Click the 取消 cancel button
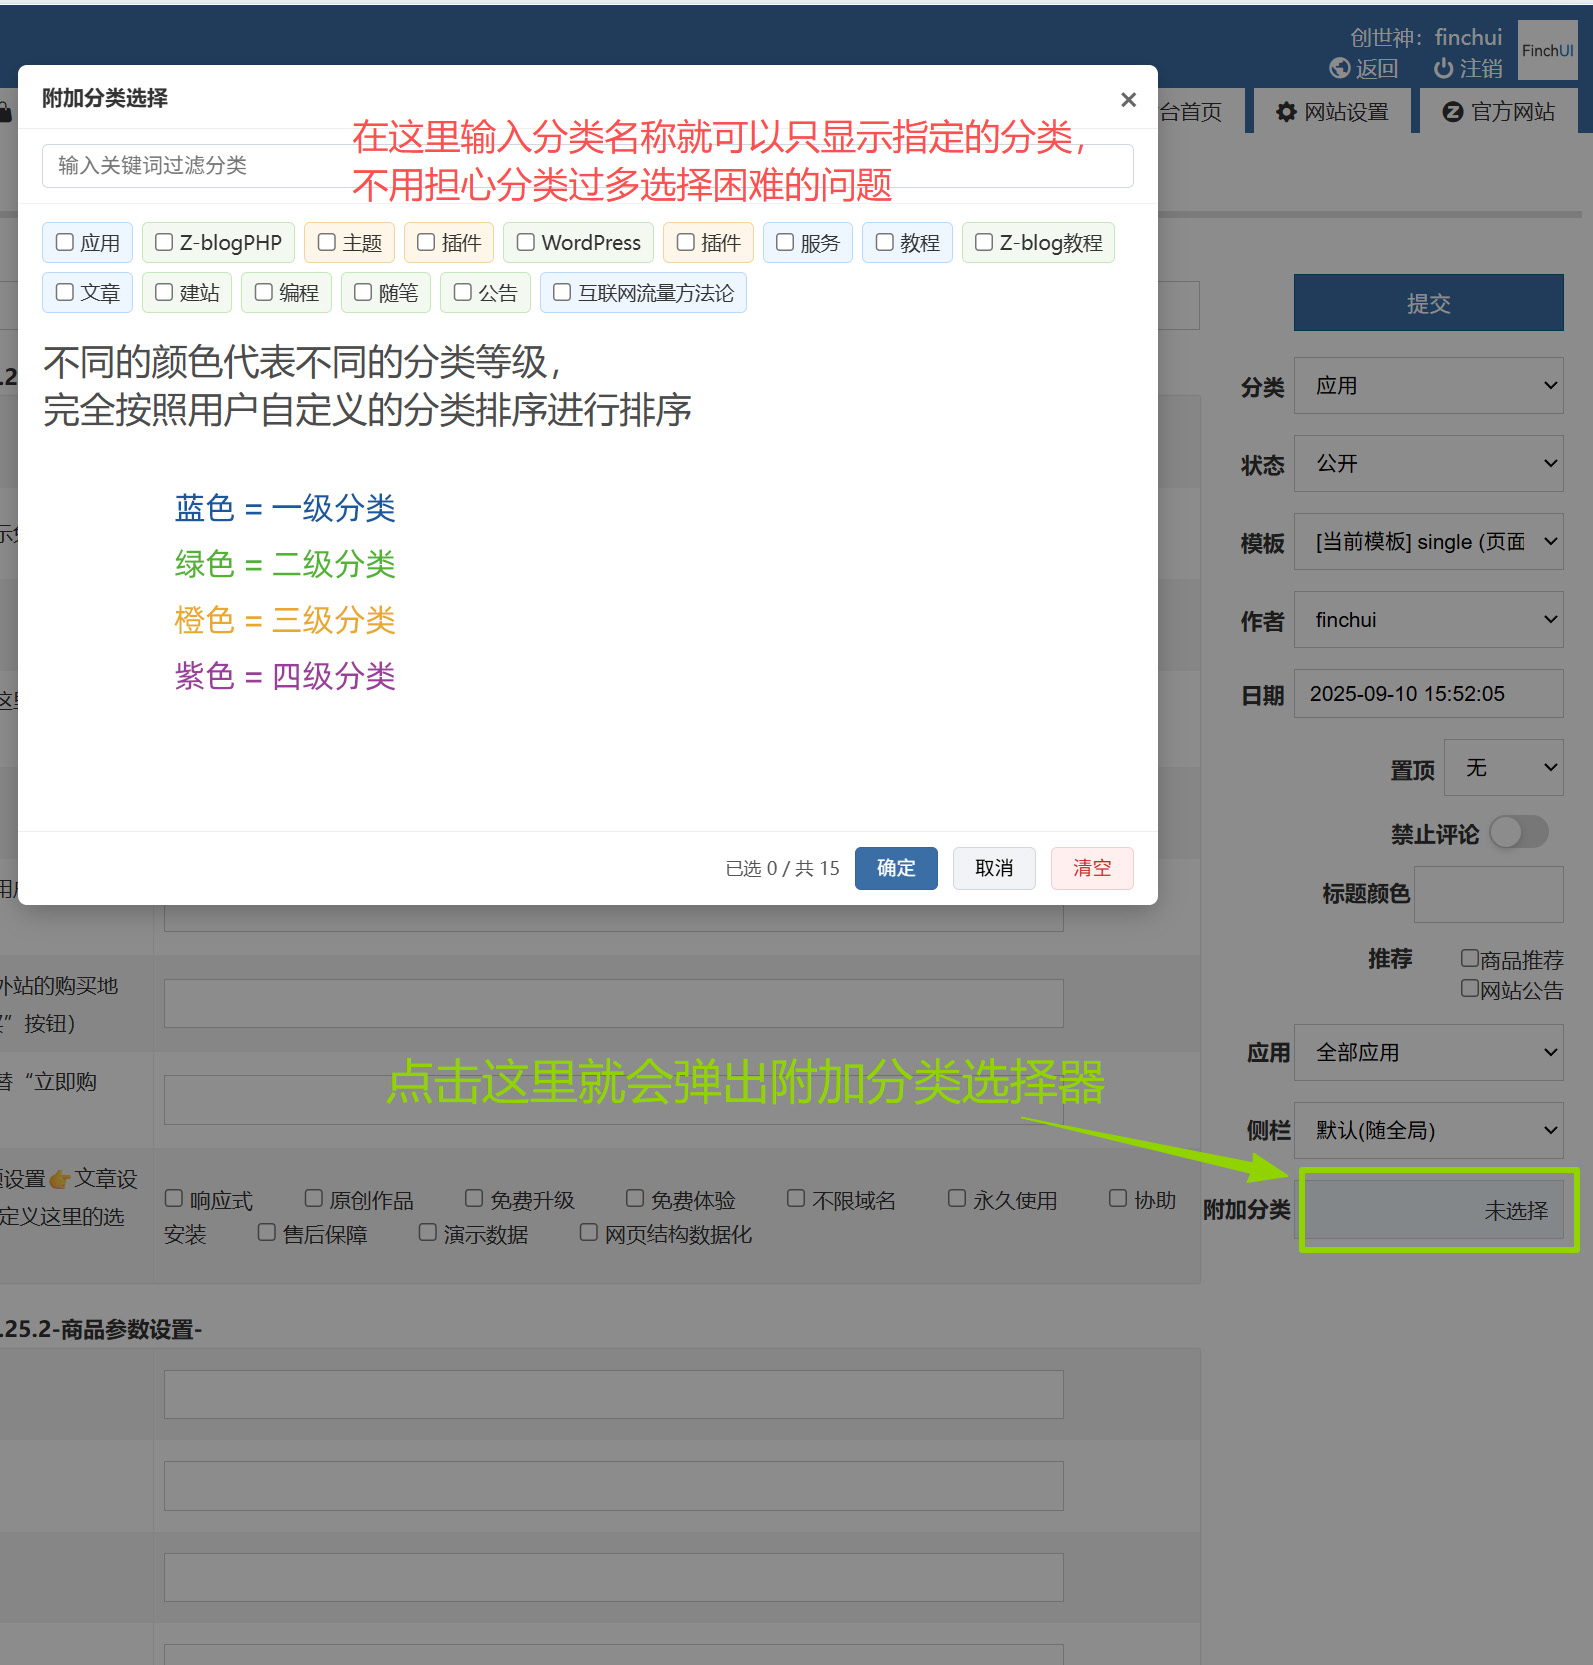 pyautogui.click(x=994, y=868)
